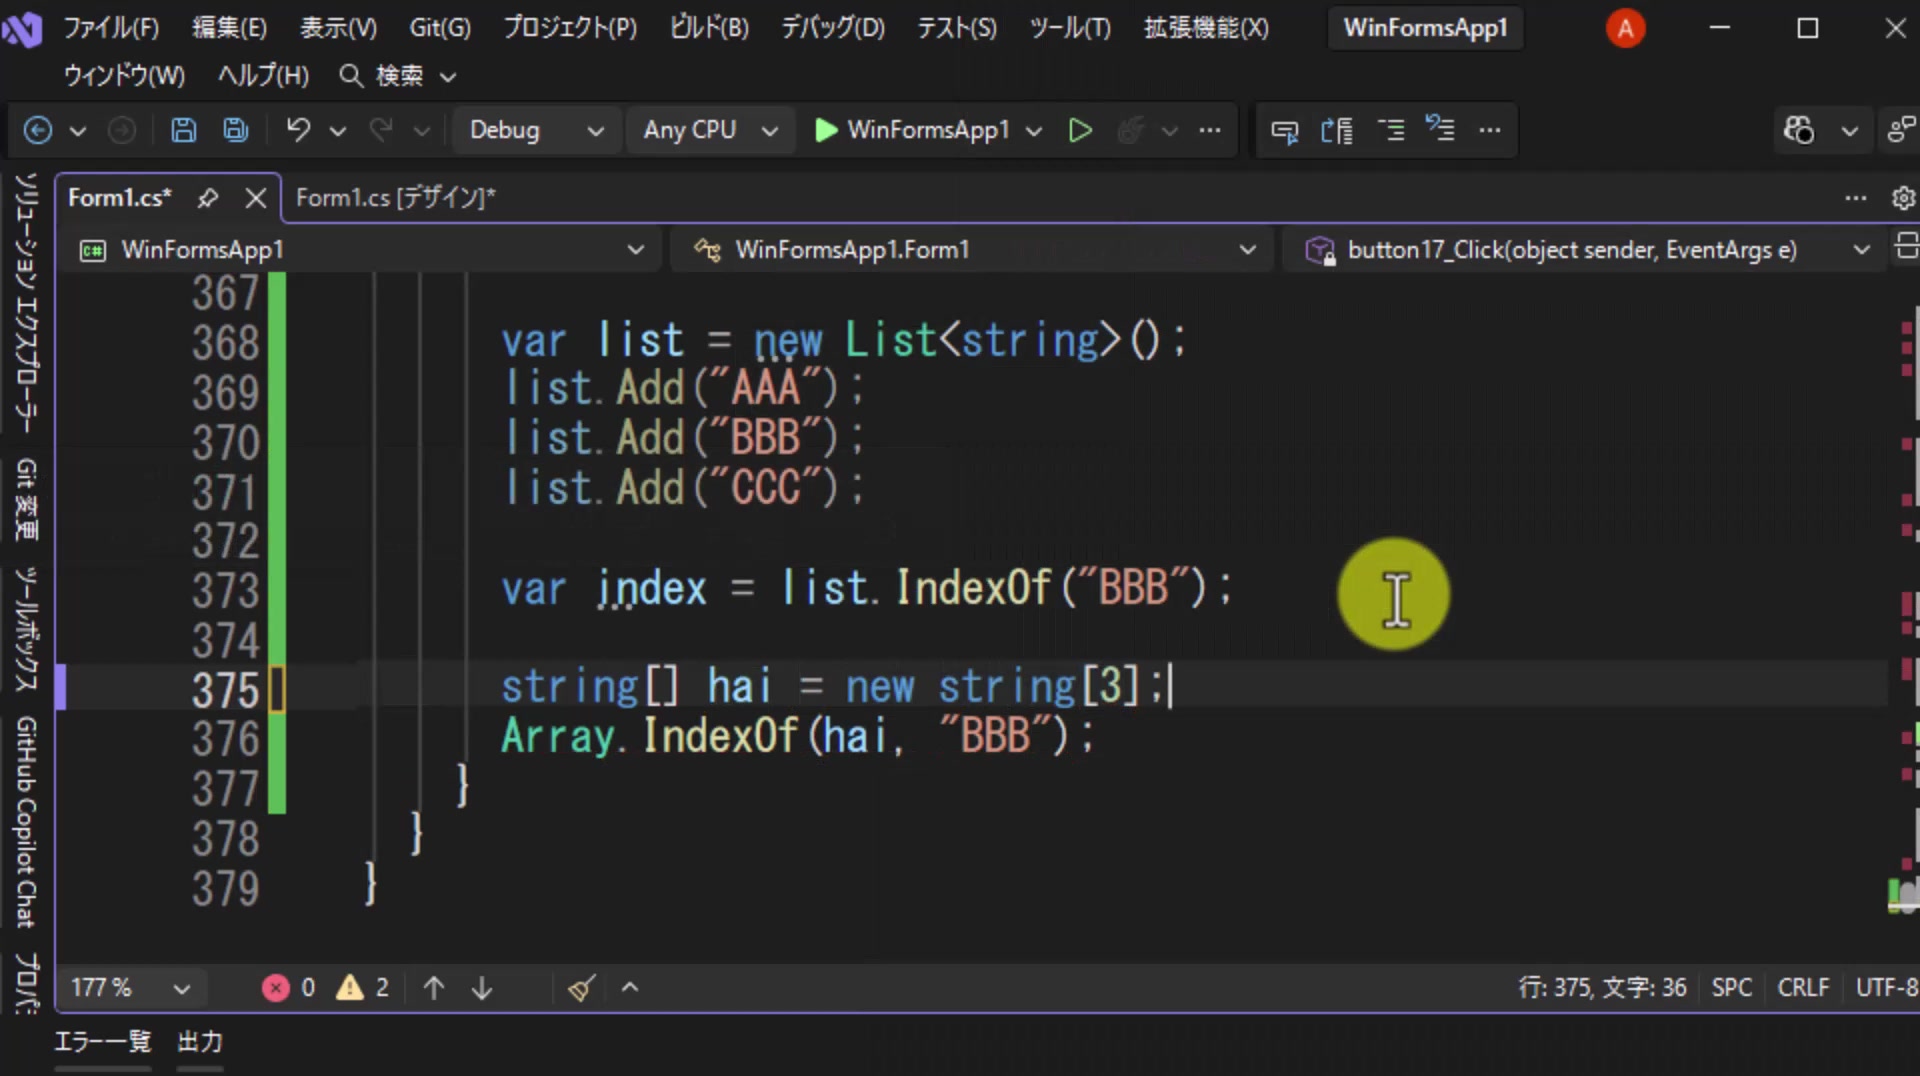Screen dimensions: 1920x1076
Task: Open the ウィンドウ(W) menu
Action: (x=124, y=76)
